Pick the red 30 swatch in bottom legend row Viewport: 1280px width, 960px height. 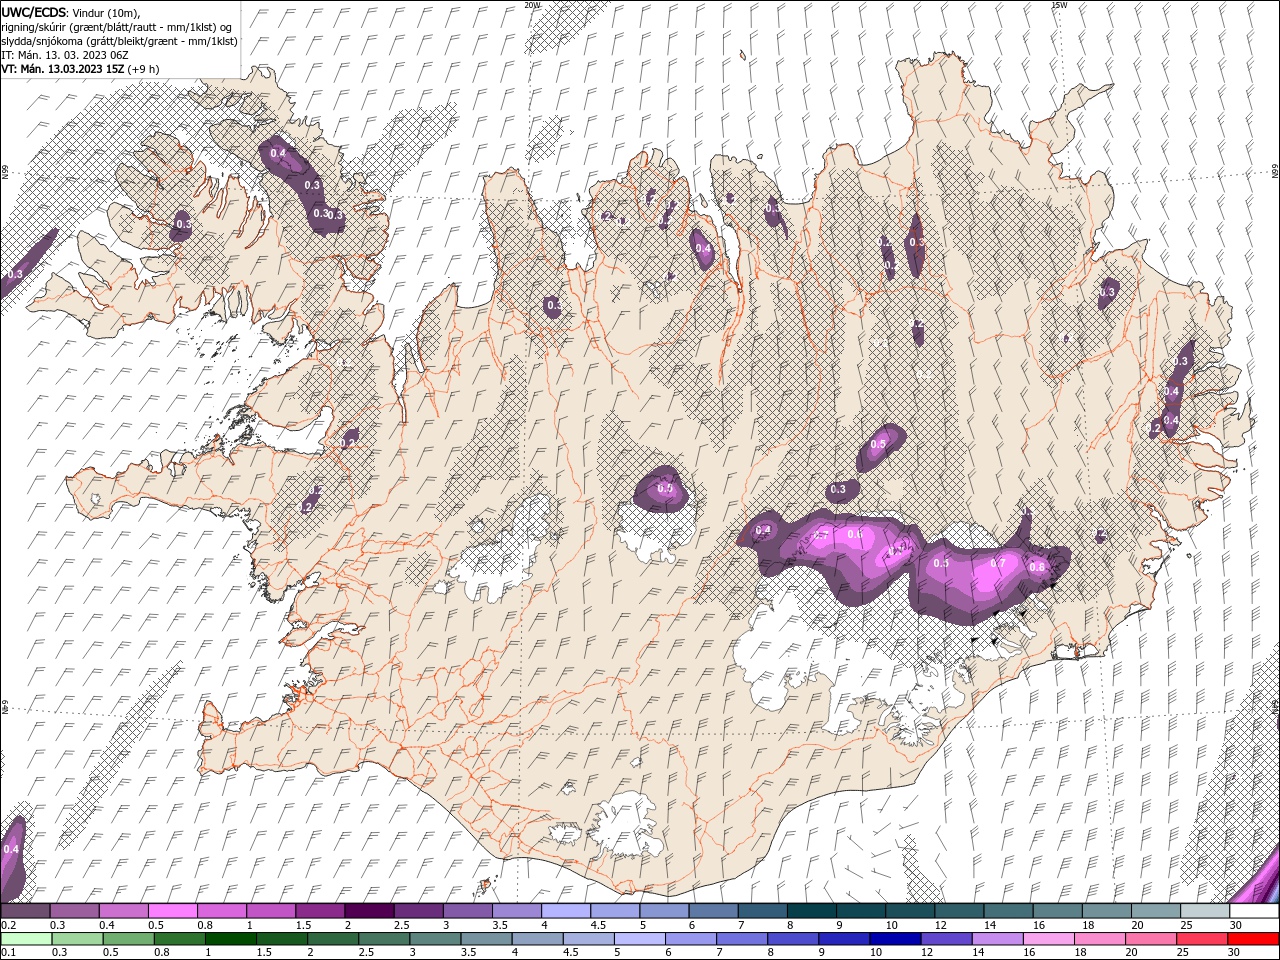coord(1254,939)
